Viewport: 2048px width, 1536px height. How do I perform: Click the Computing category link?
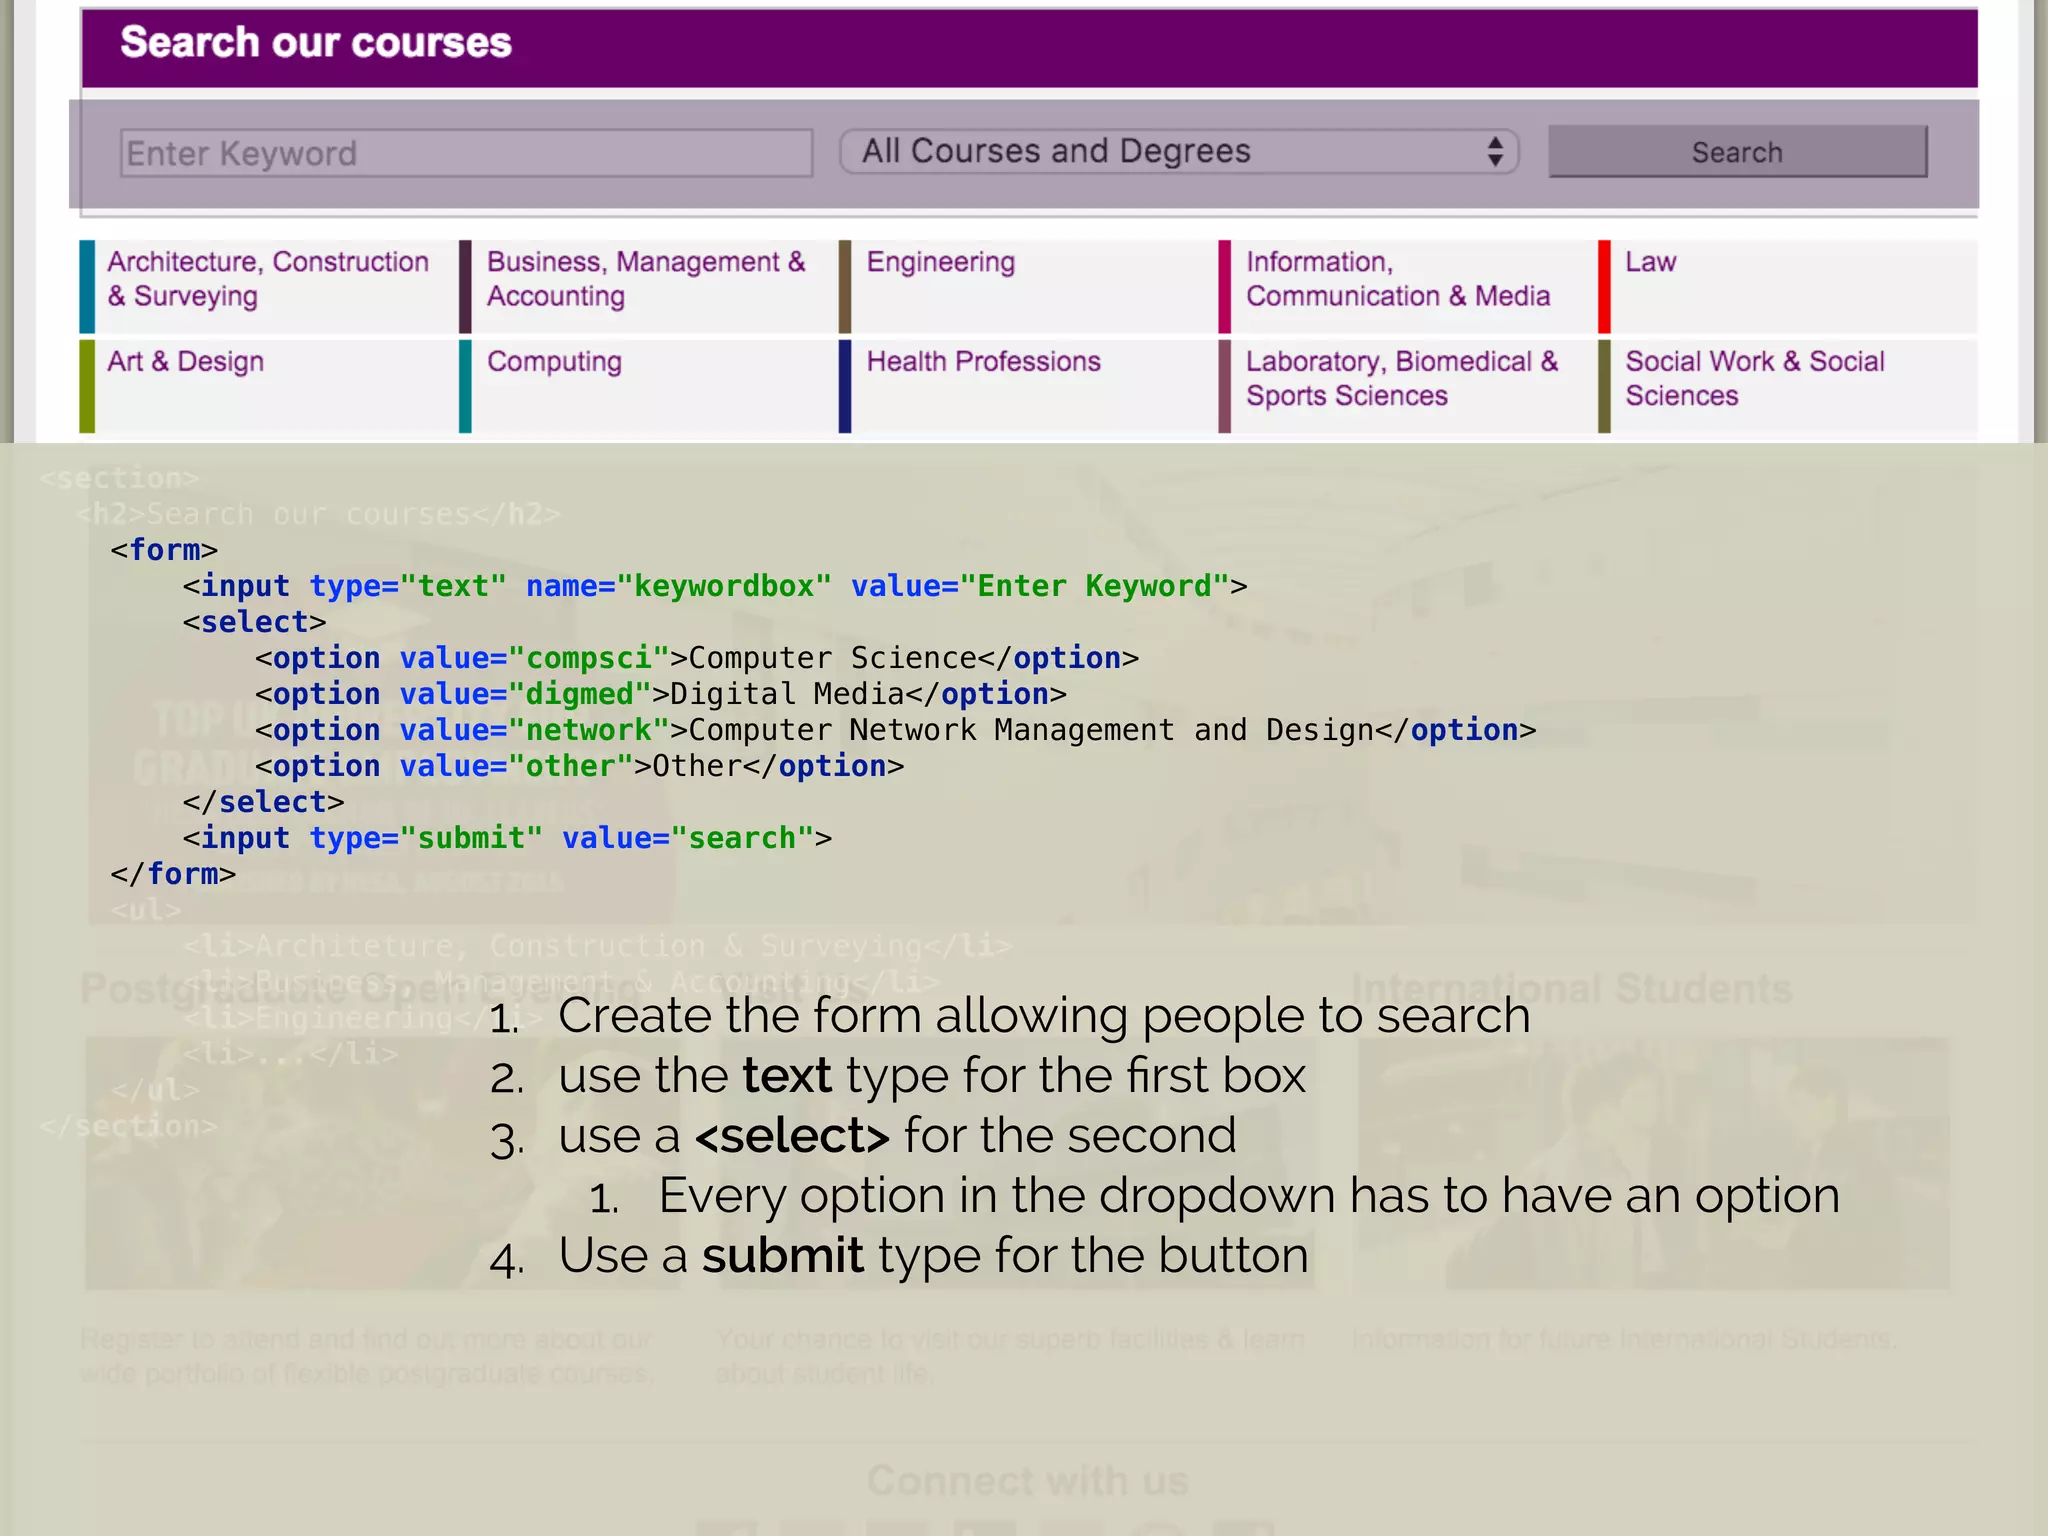pos(554,362)
